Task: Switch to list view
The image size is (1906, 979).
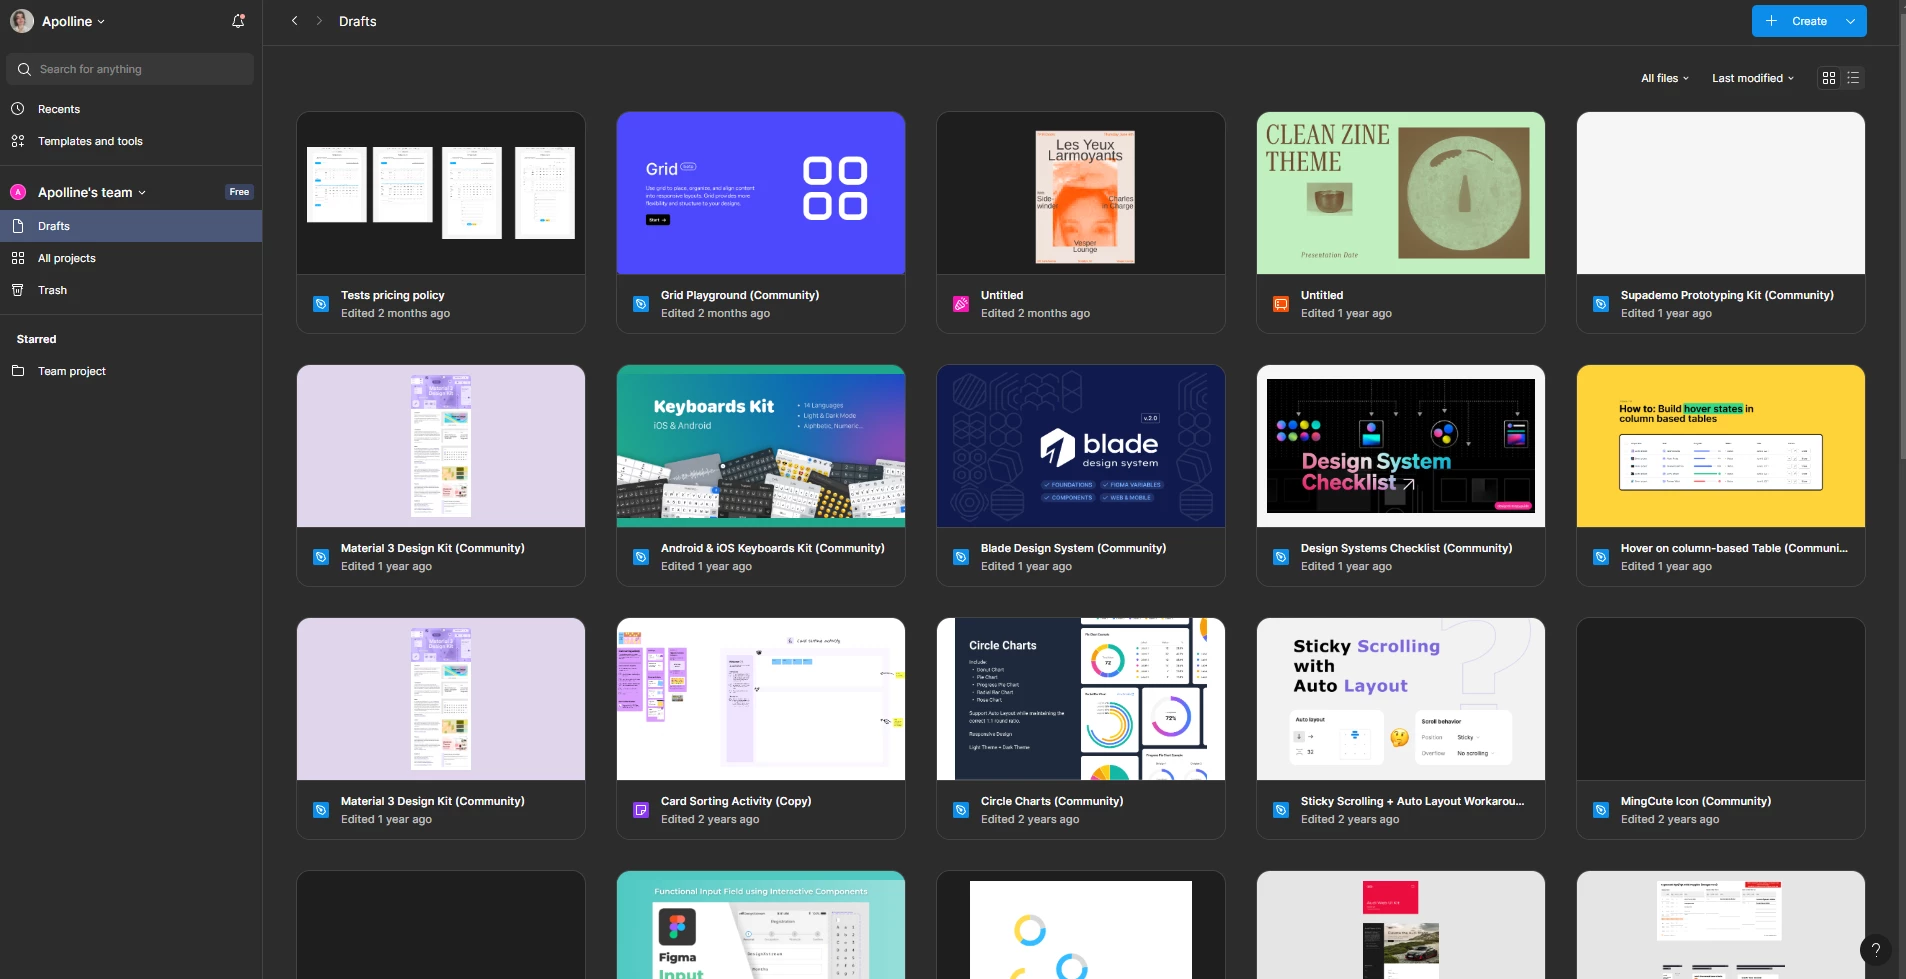Action: tap(1853, 78)
